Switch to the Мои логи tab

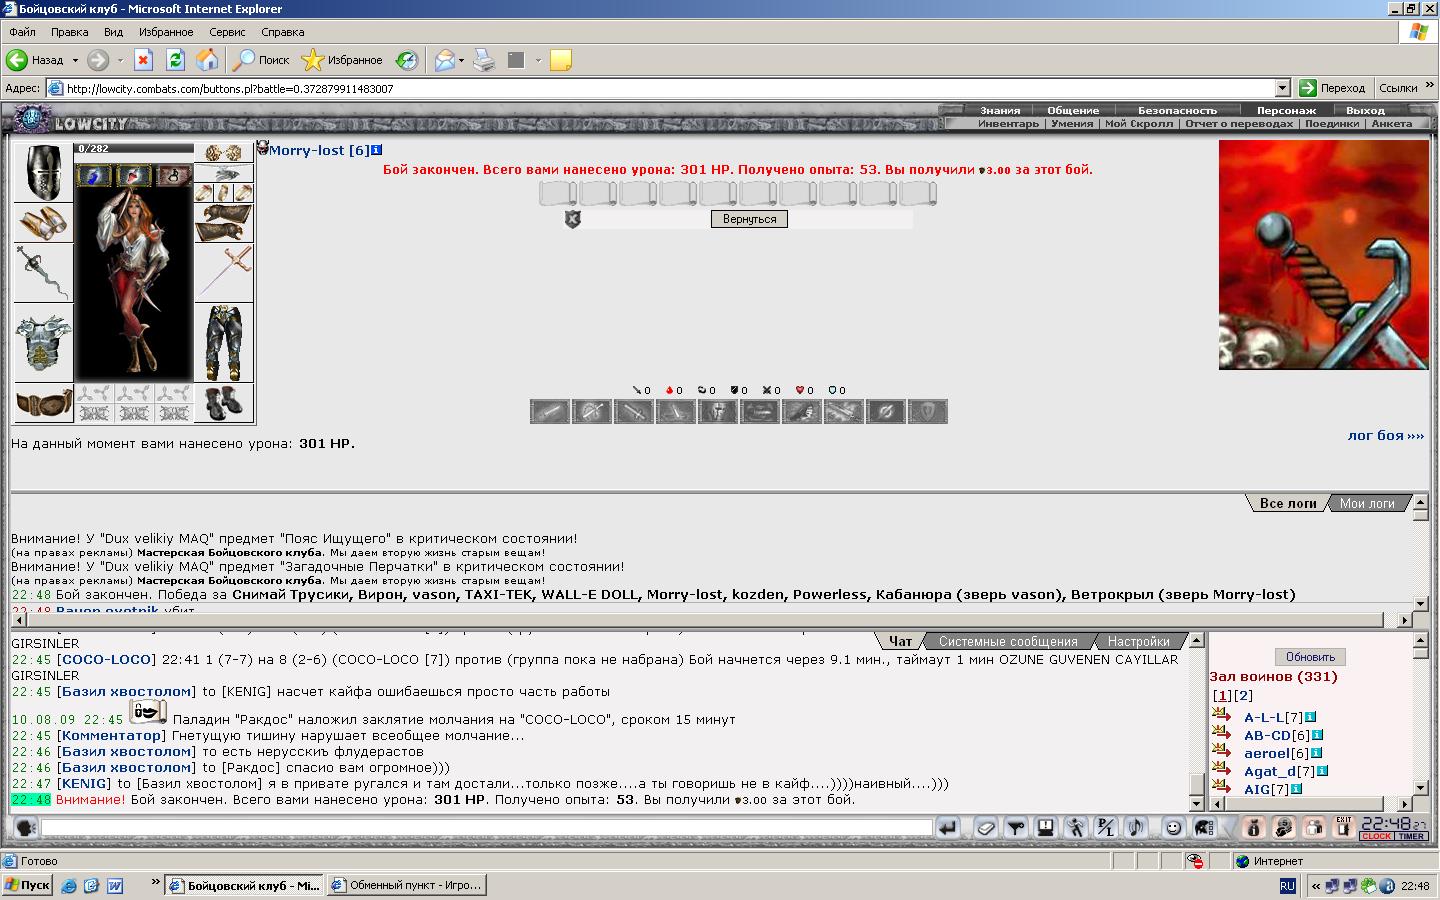pos(1367,503)
